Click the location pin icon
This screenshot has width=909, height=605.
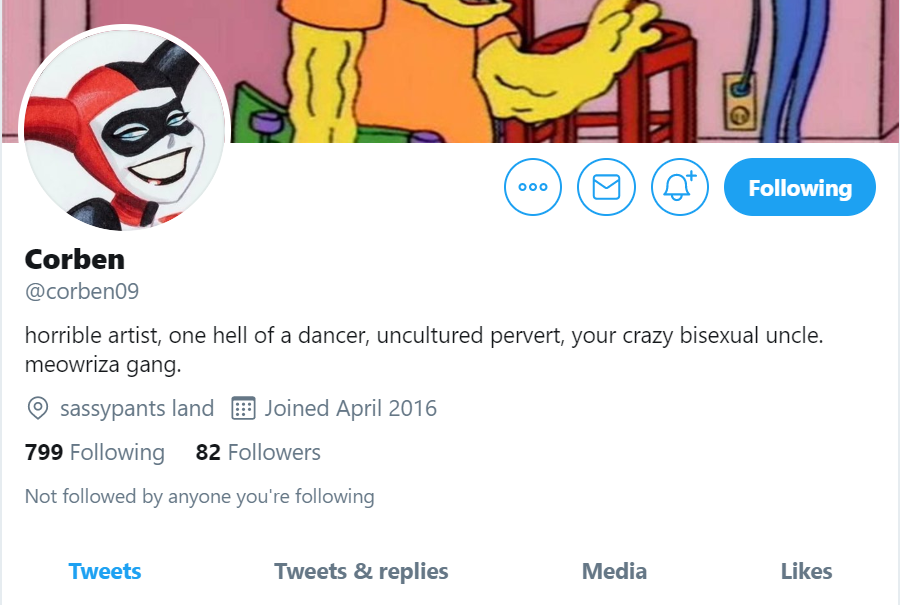pos(38,409)
